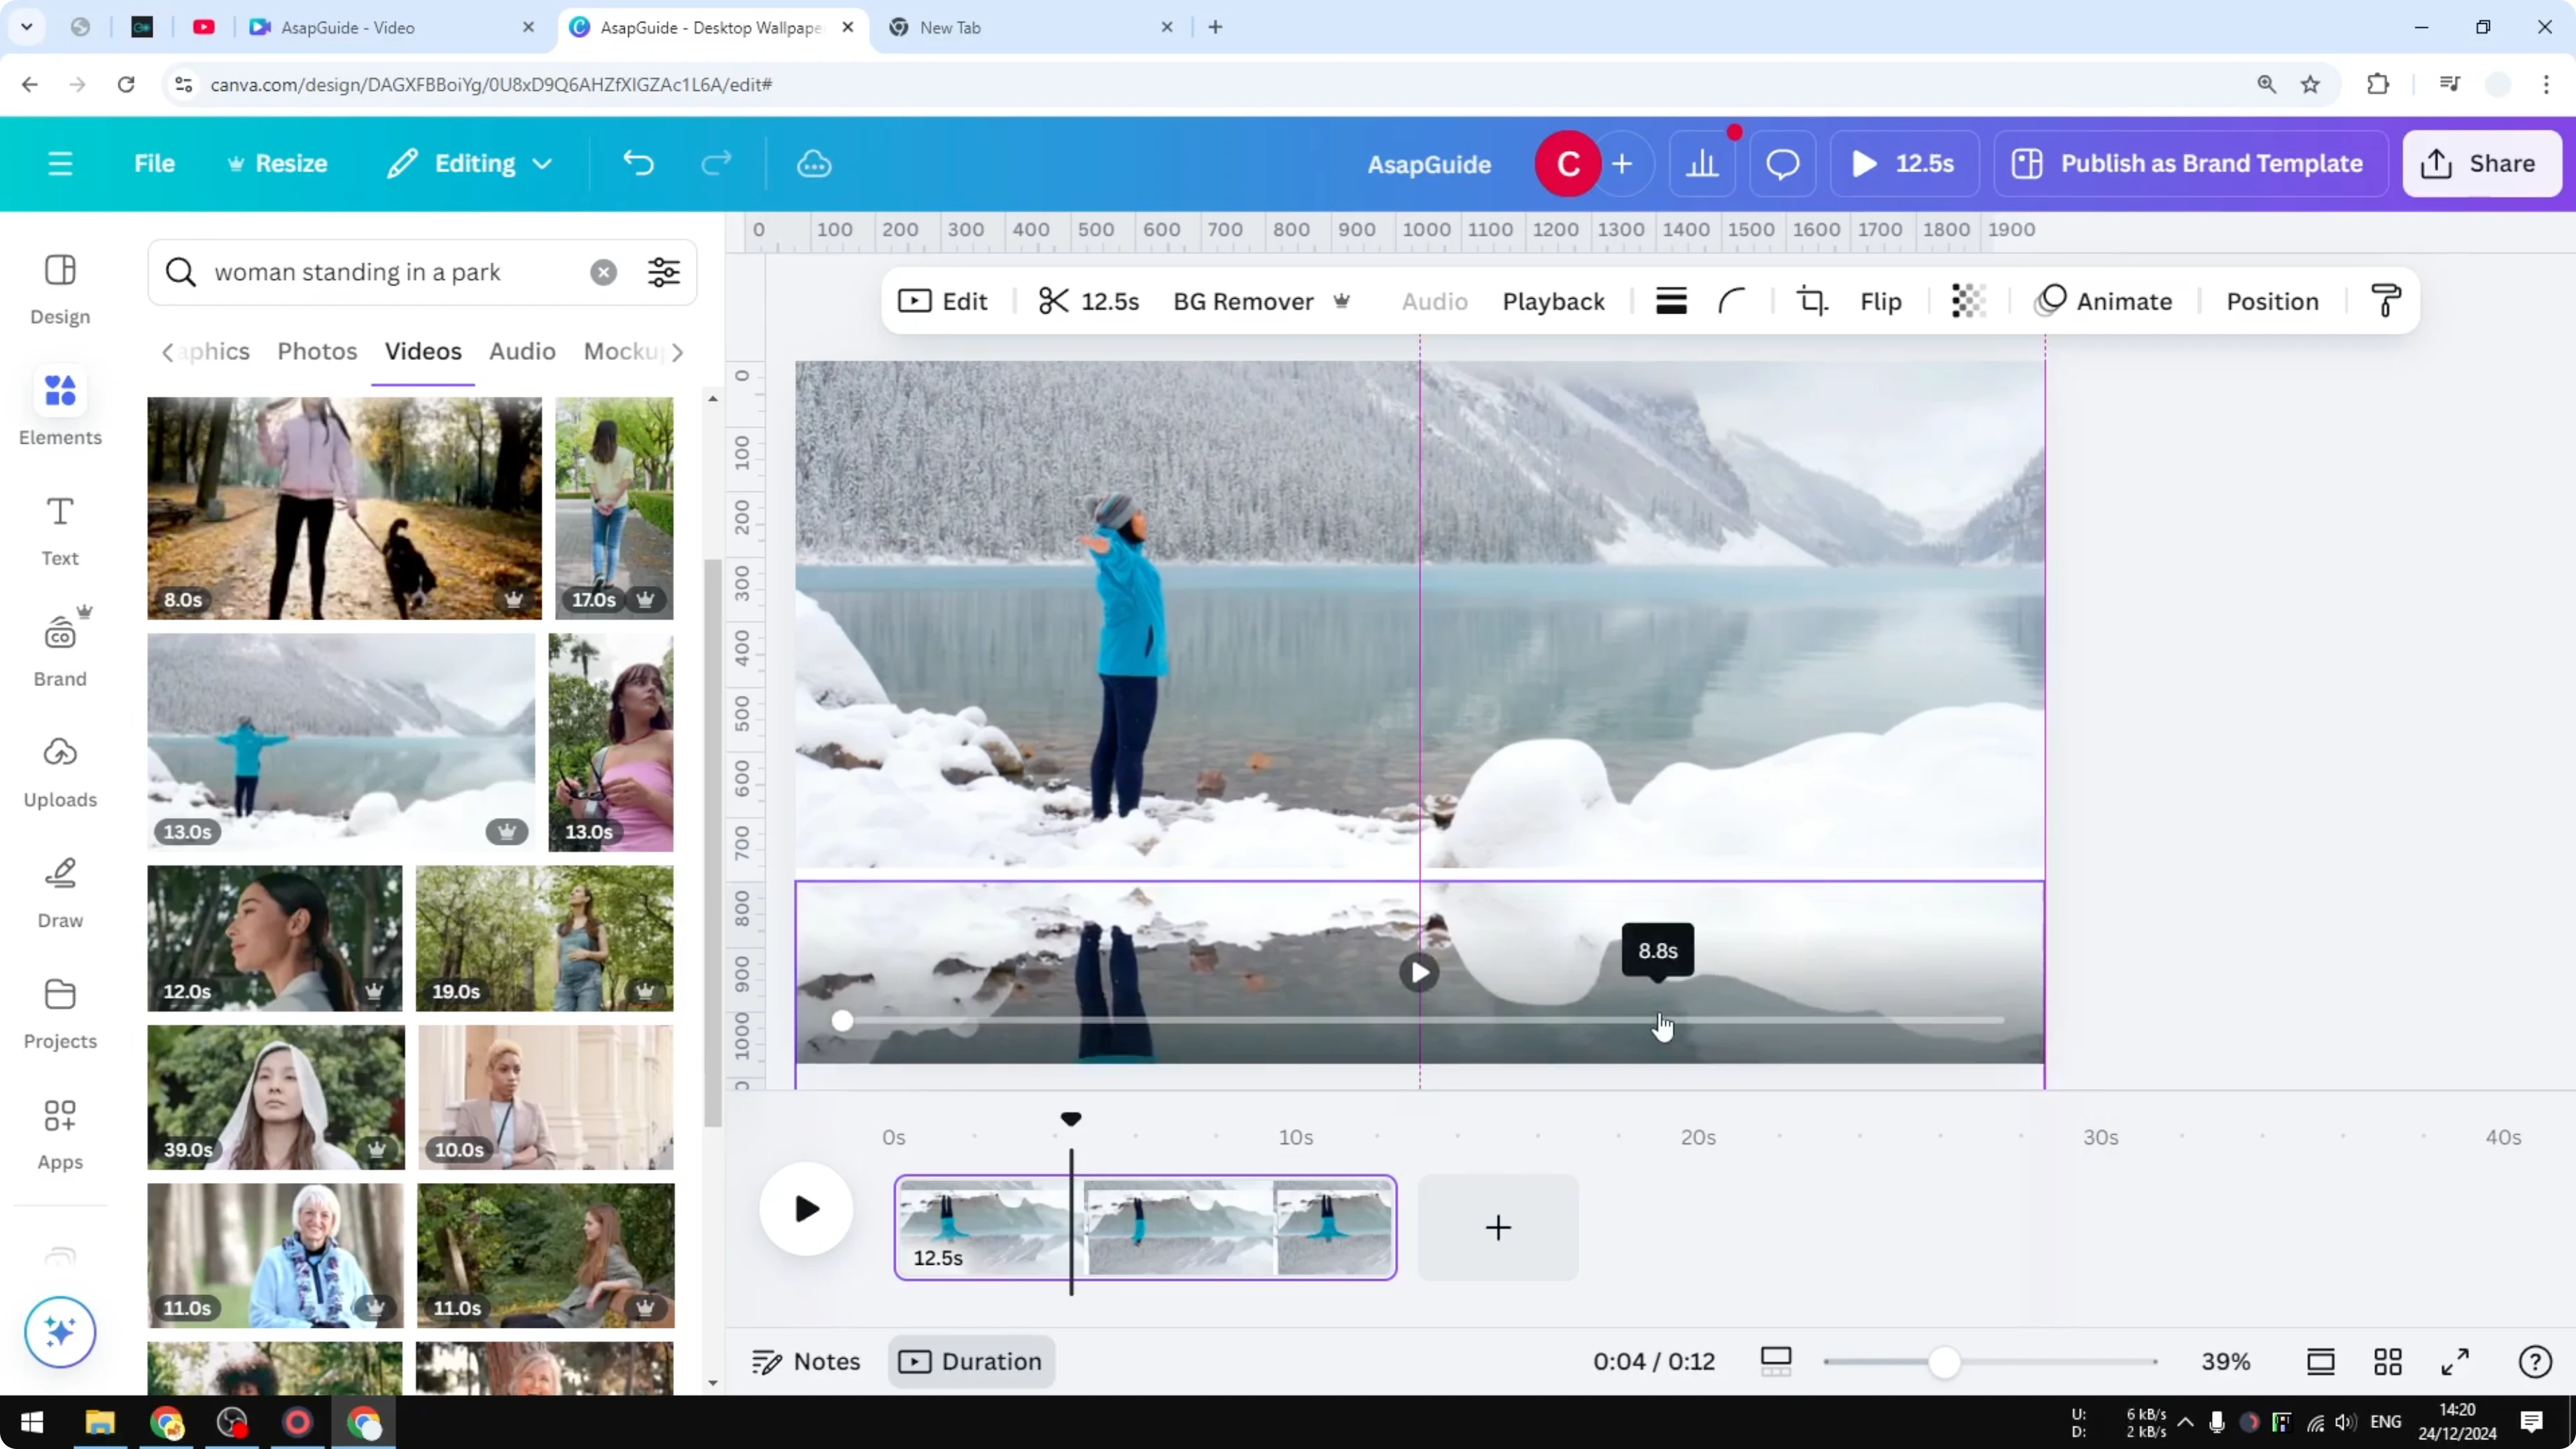Adjust the timeline zoom slider
Image resolution: width=2576 pixels, height=1449 pixels.
point(1946,1361)
